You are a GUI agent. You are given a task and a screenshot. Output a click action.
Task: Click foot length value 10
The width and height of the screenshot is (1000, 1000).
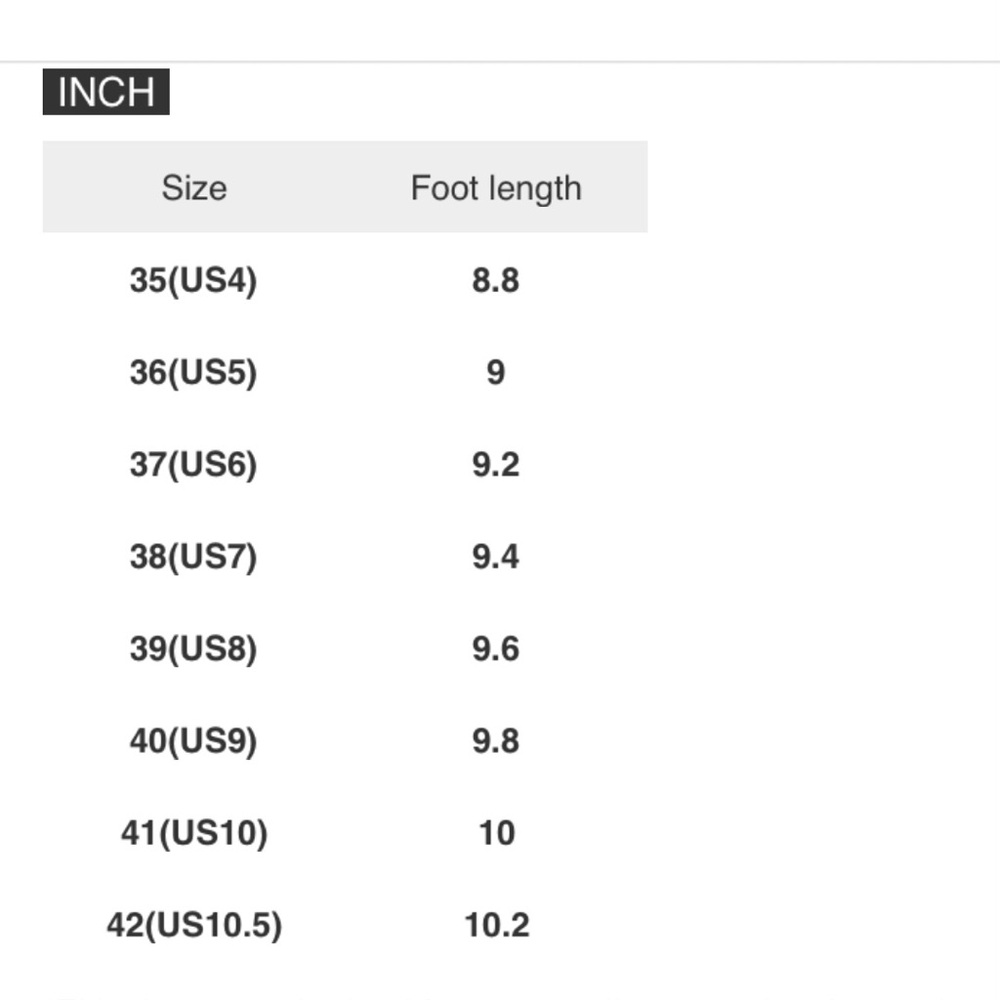(497, 833)
